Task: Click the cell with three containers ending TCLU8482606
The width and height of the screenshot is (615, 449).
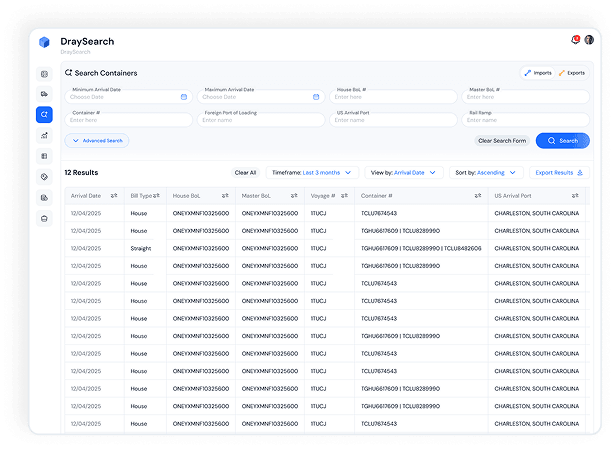Action: point(421,249)
